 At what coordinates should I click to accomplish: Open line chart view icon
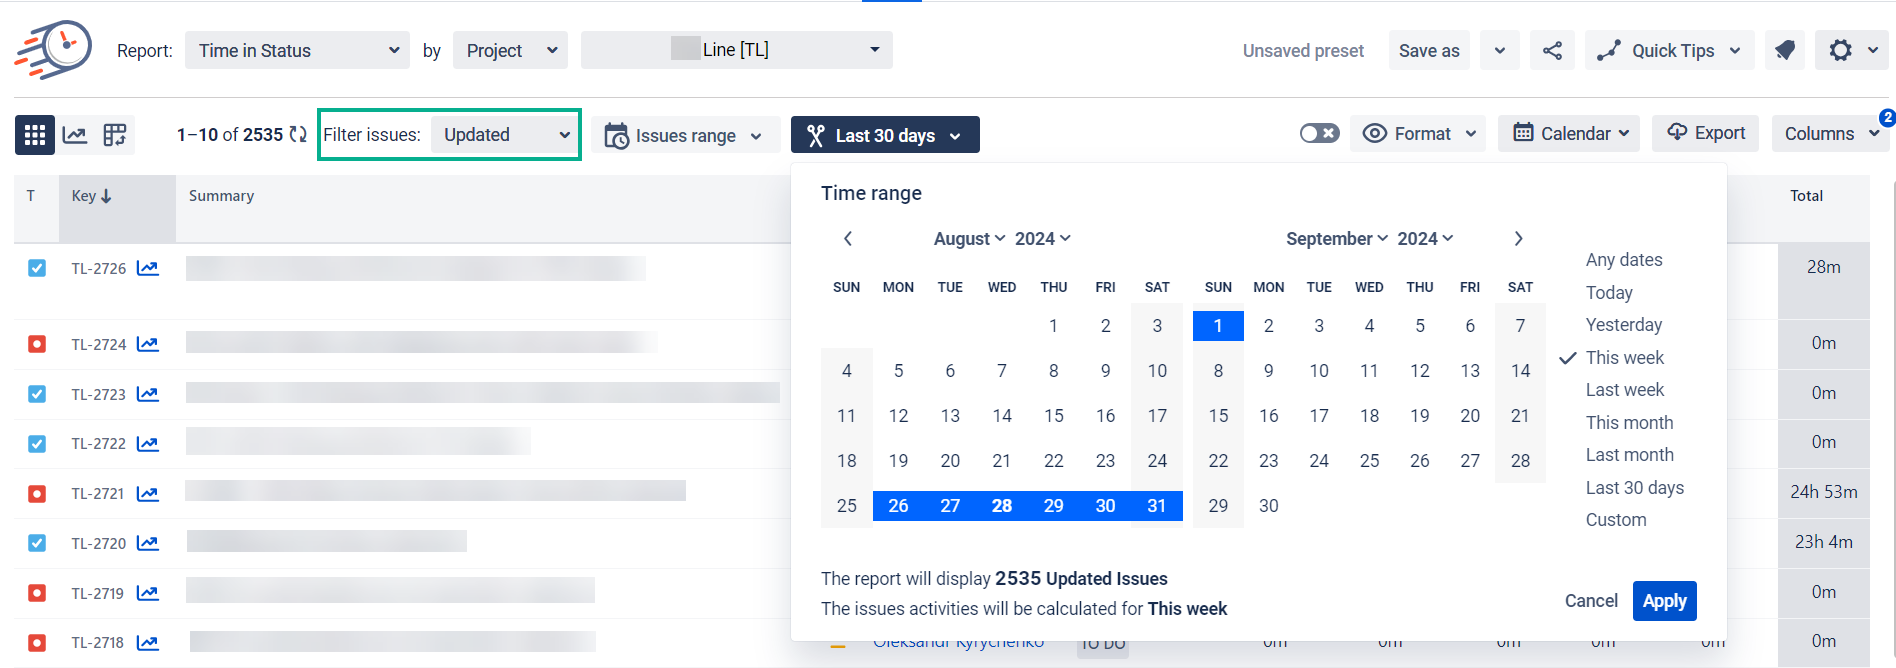click(75, 135)
